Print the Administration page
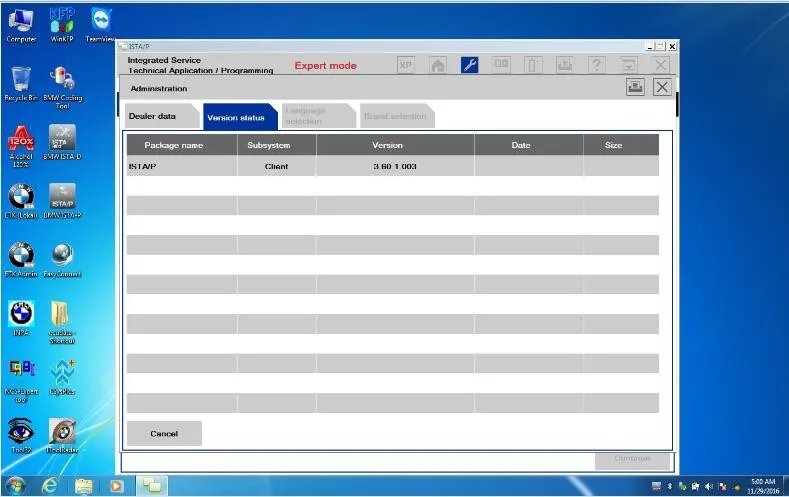Image resolution: width=789 pixels, height=497 pixels. pyautogui.click(x=635, y=87)
